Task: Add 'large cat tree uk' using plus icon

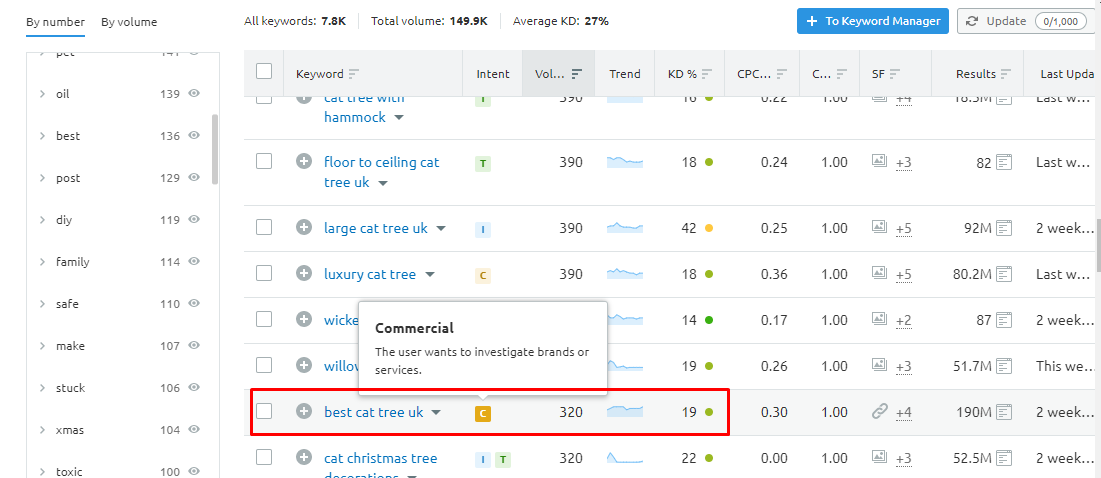Action: 303,227
